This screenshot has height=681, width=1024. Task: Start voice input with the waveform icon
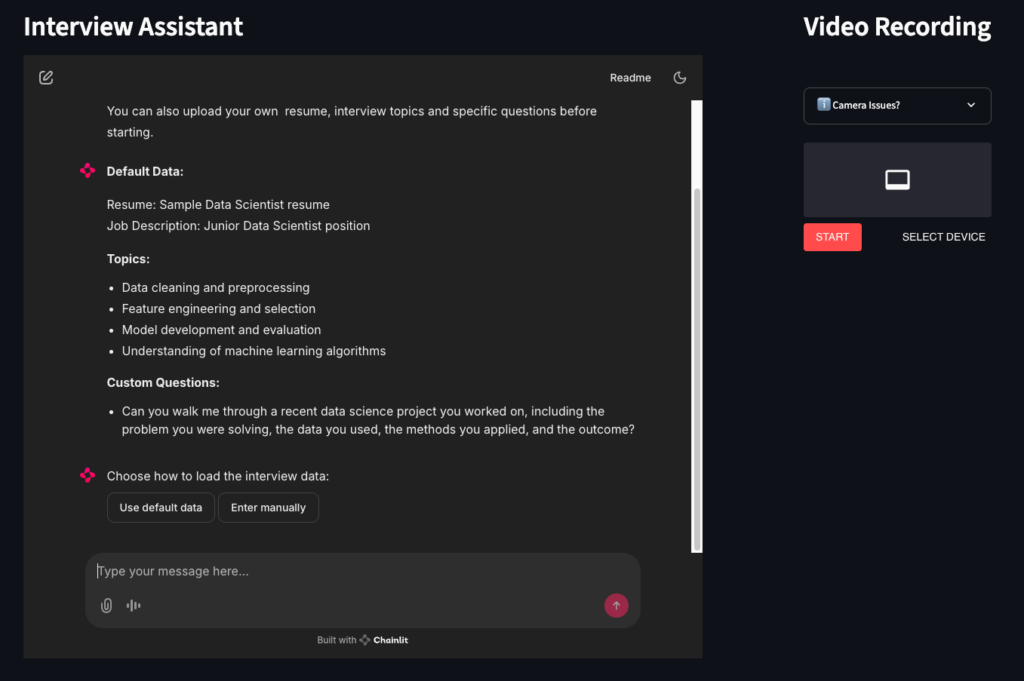133,606
